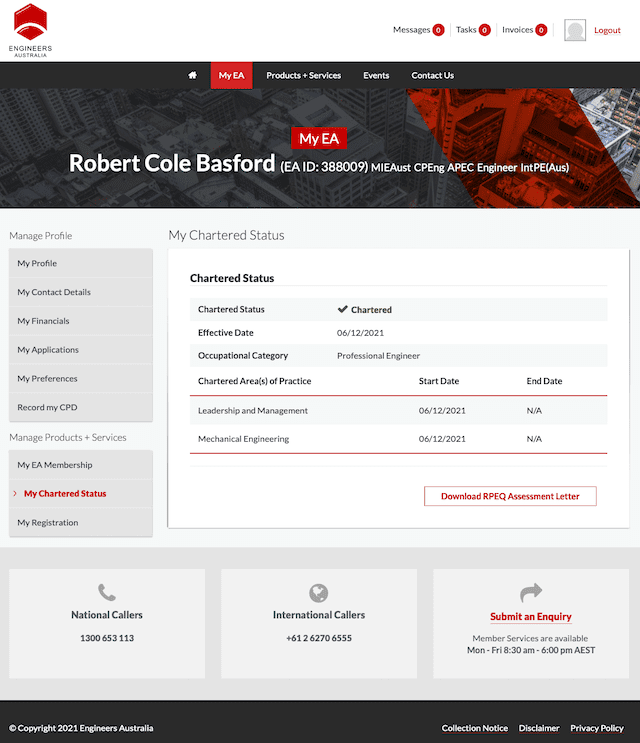640x743 pixels.
Task: Click the My EA banner badge
Action: [x=319, y=138]
